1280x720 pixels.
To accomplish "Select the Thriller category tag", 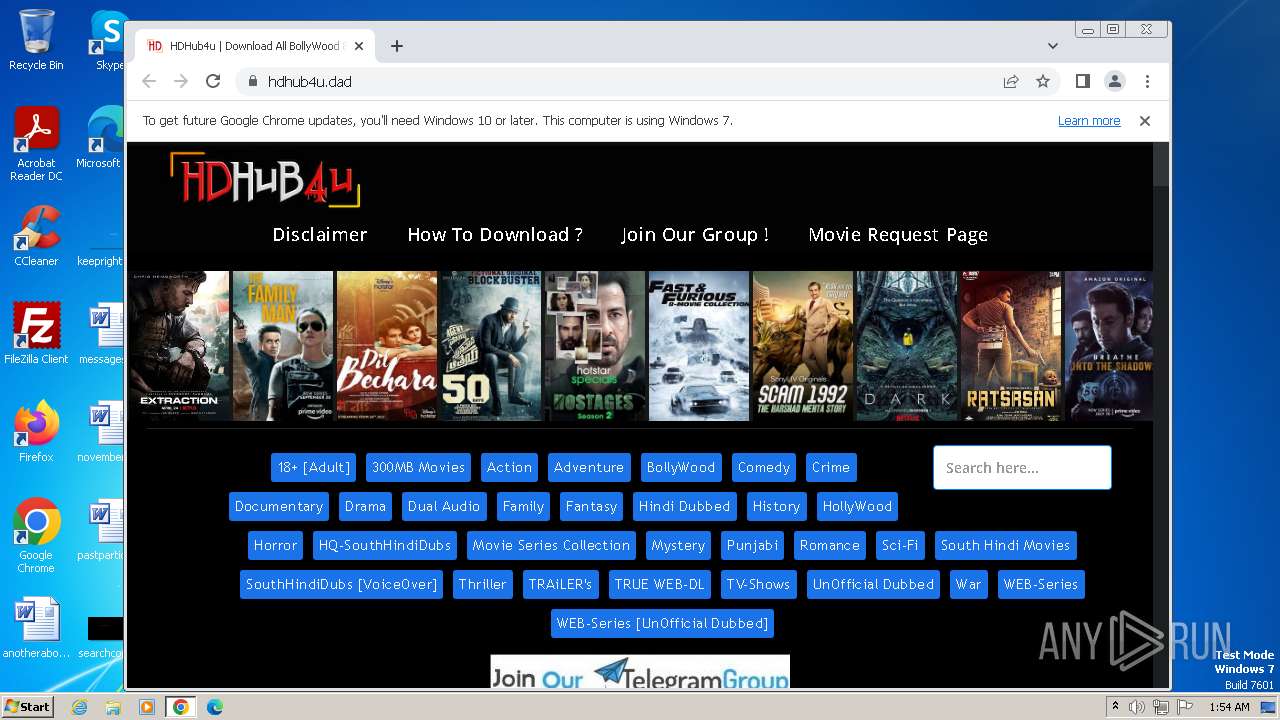I will pos(482,584).
